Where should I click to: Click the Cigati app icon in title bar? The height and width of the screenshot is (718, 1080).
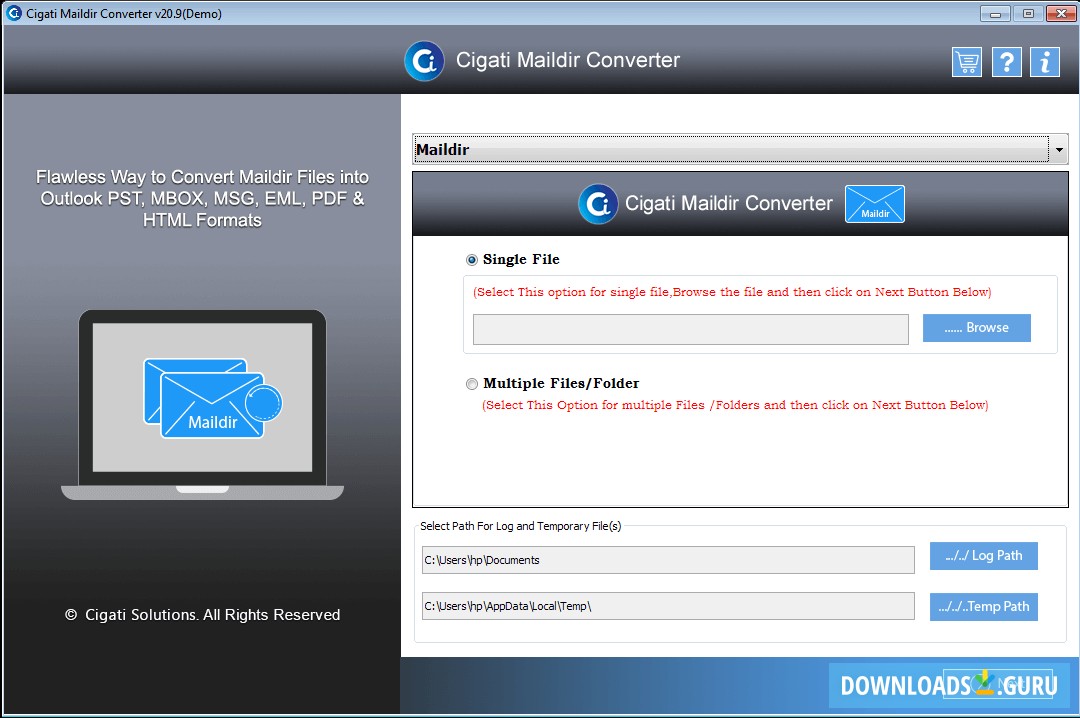point(14,13)
